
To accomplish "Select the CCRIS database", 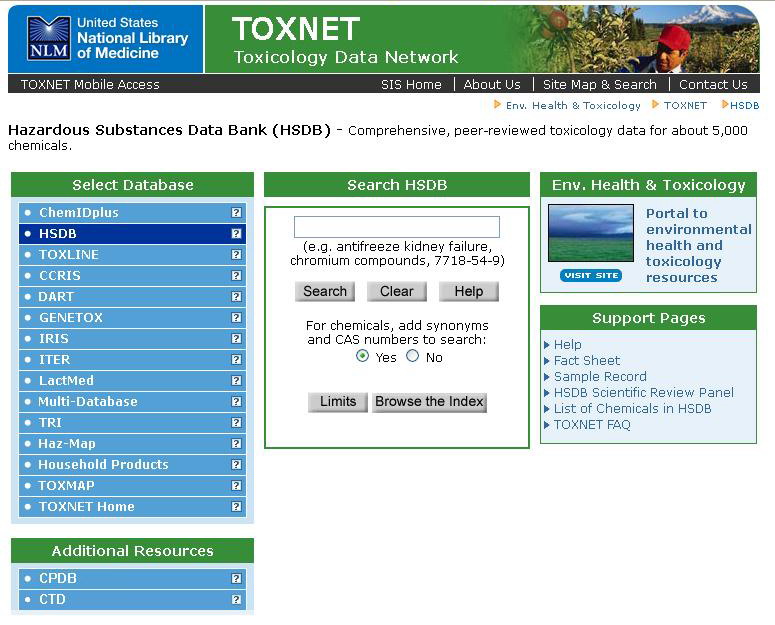I will (x=132, y=276).
